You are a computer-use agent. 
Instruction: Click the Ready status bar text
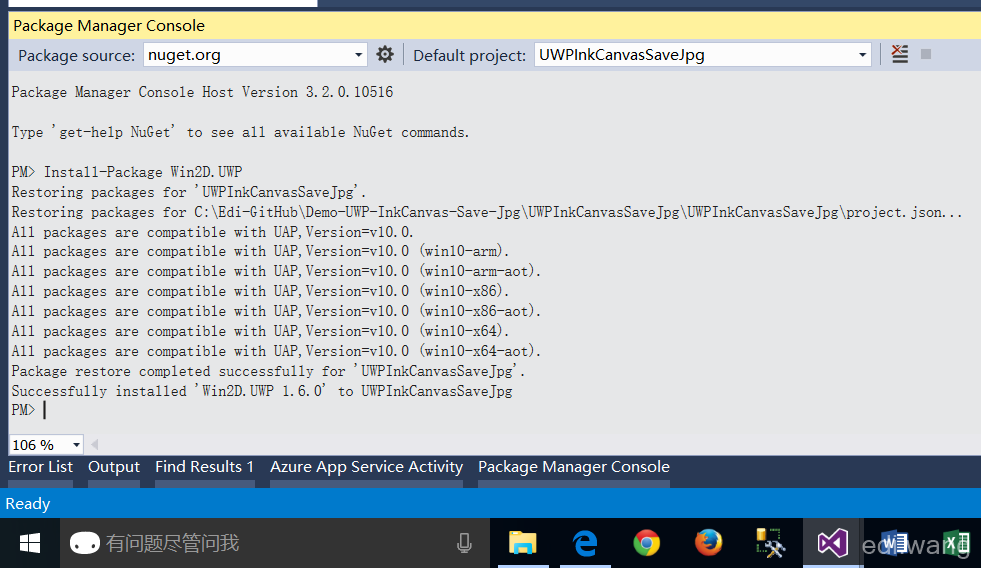28,504
